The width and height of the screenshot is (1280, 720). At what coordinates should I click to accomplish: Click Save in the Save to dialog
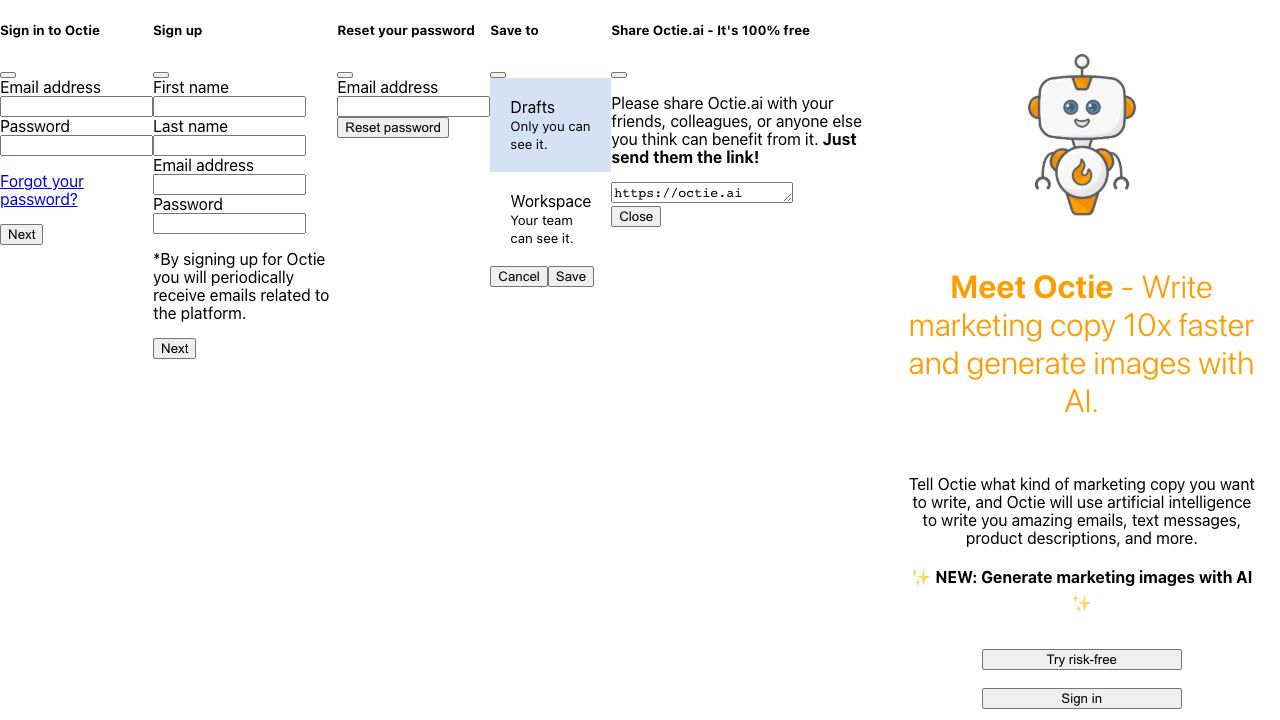point(571,277)
